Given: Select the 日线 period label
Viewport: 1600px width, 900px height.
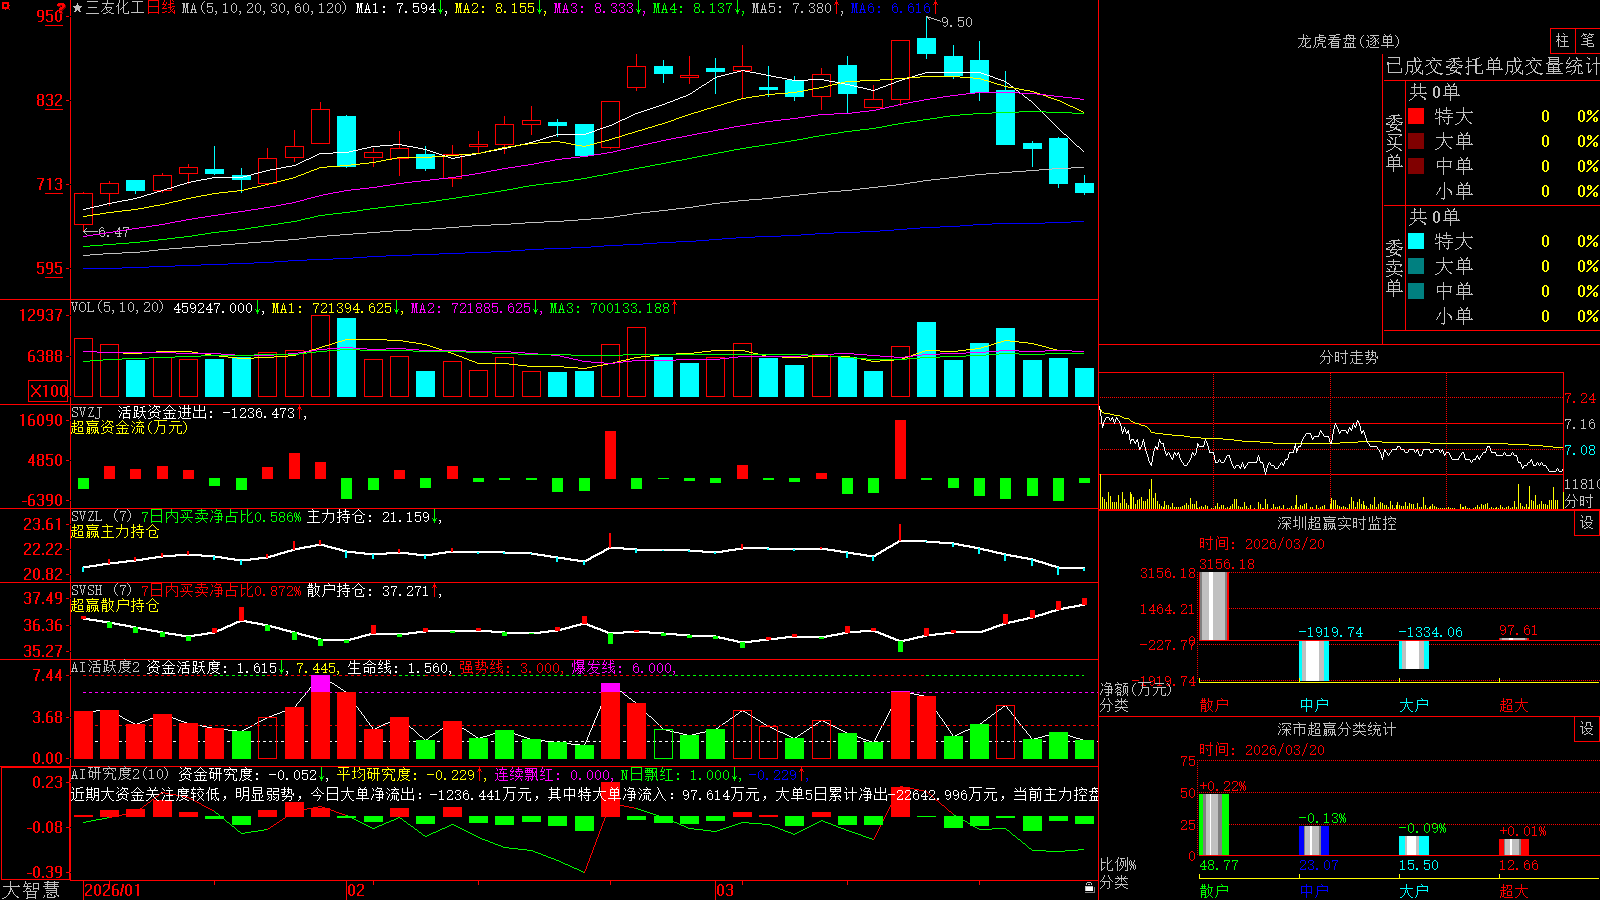Looking at the screenshot, I should (161, 8).
